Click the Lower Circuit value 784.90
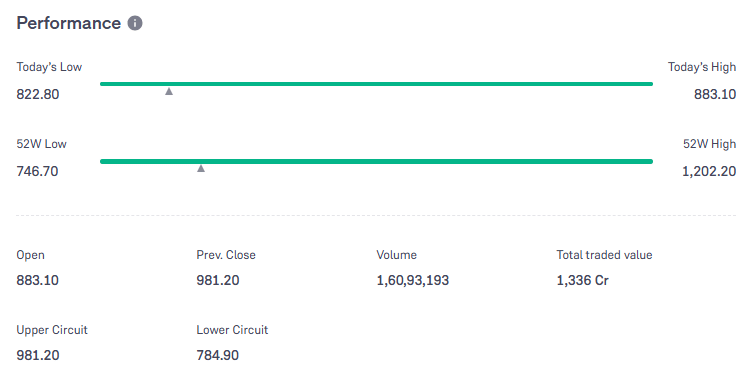The height and width of the screenshot is (388, 755). [x=218, y=355]
